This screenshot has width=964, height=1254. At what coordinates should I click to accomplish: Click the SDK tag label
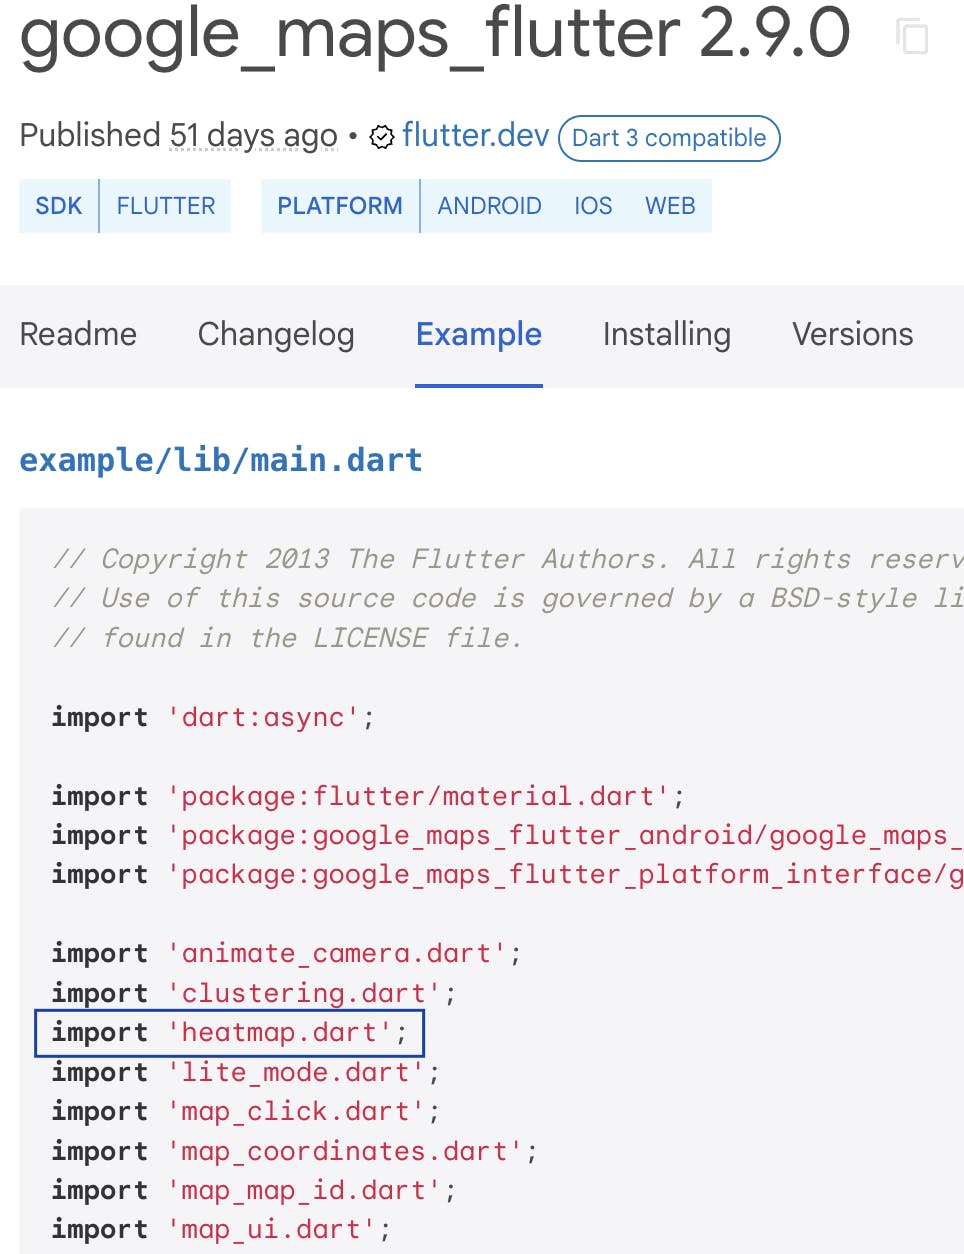[59, 206]
